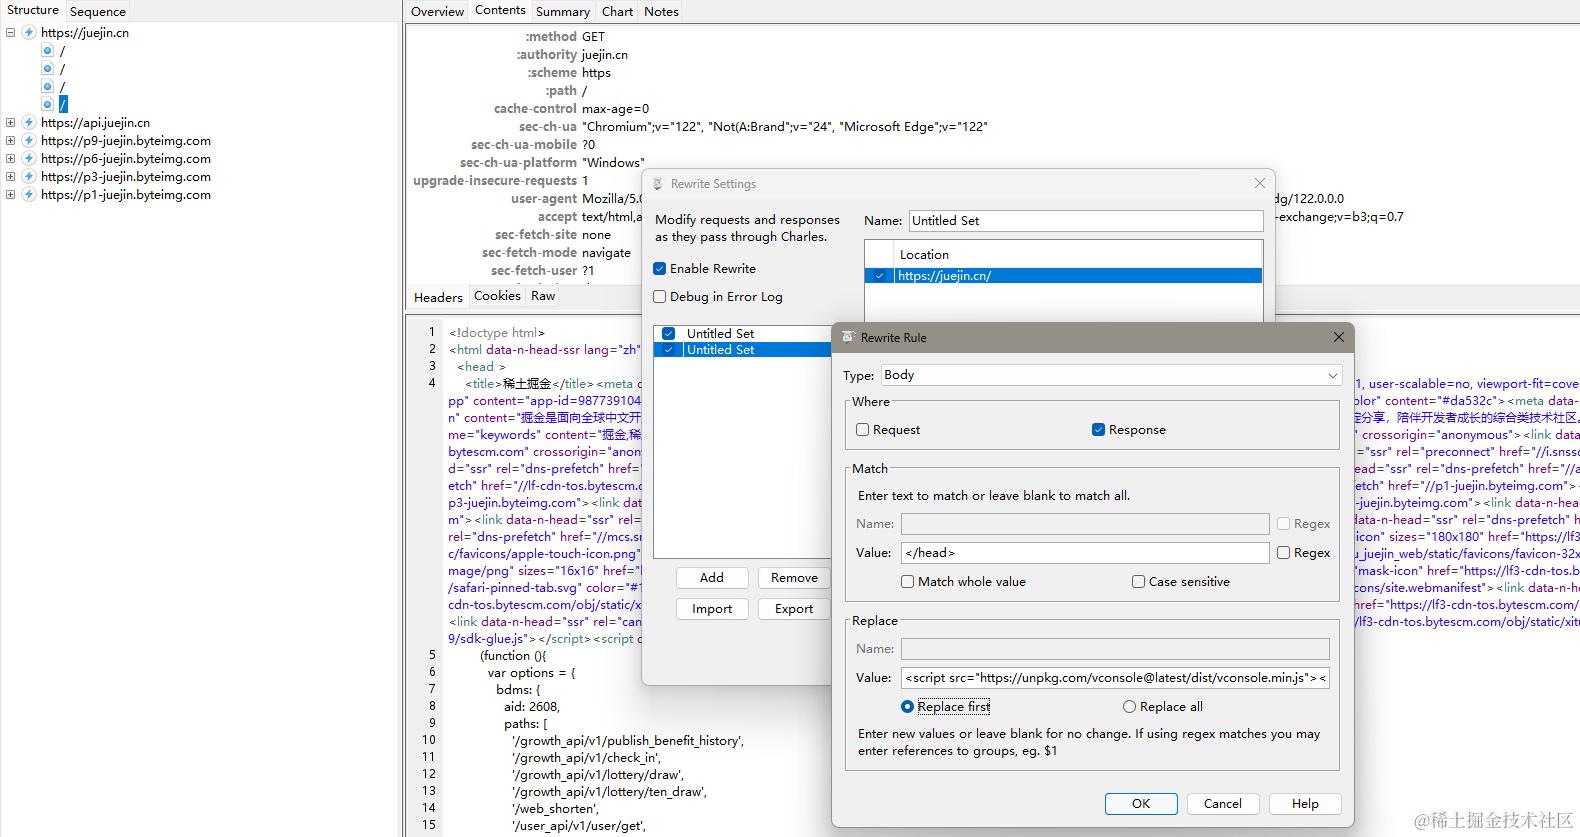Select the Cookies sub-tab
Screen dimensions: 1580x837
(497, 296)
